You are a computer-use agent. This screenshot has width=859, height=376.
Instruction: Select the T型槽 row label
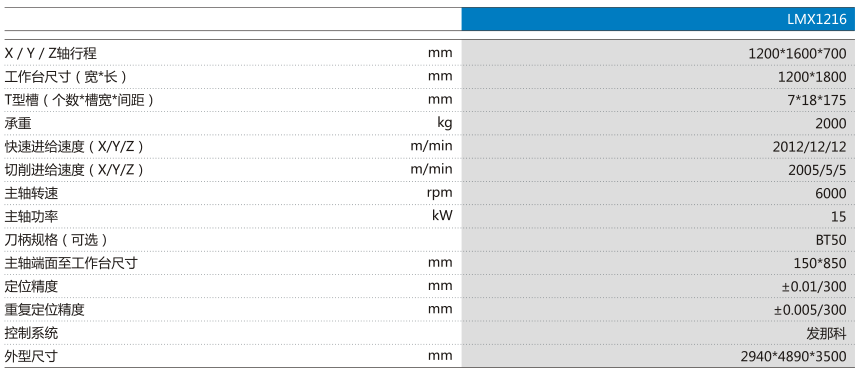point(78,100)
